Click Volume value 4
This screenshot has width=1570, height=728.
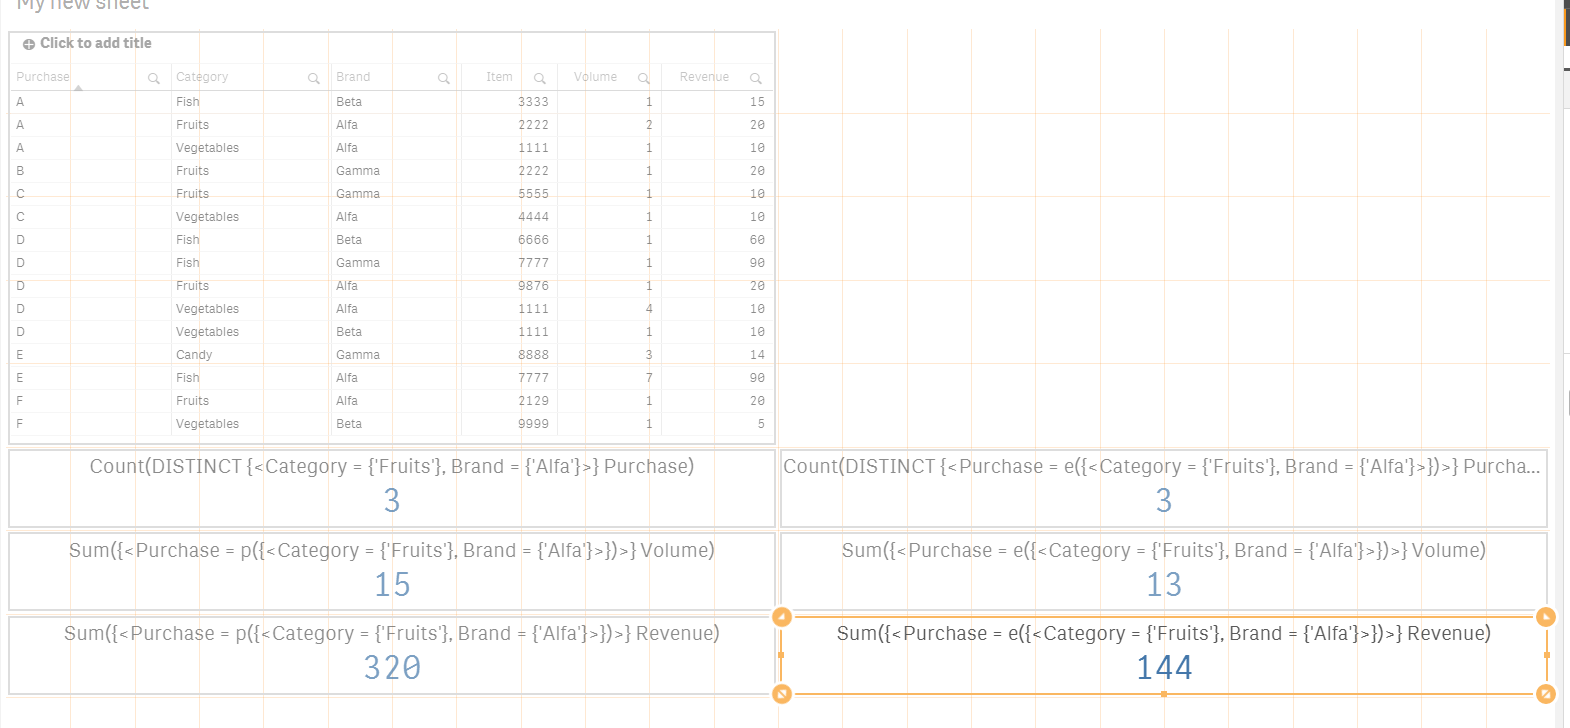(649, 309)
